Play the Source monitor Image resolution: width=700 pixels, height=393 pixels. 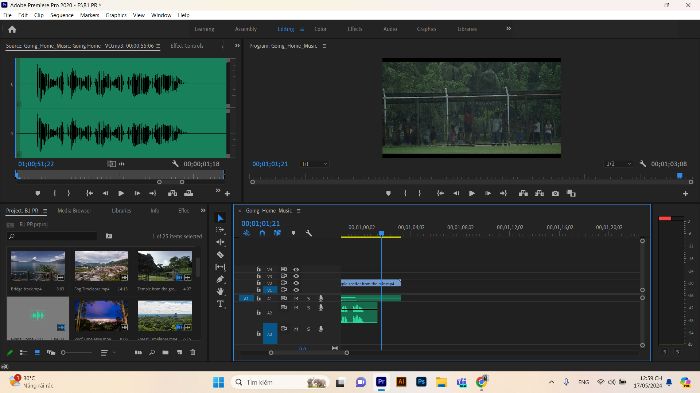click(121, 193)
